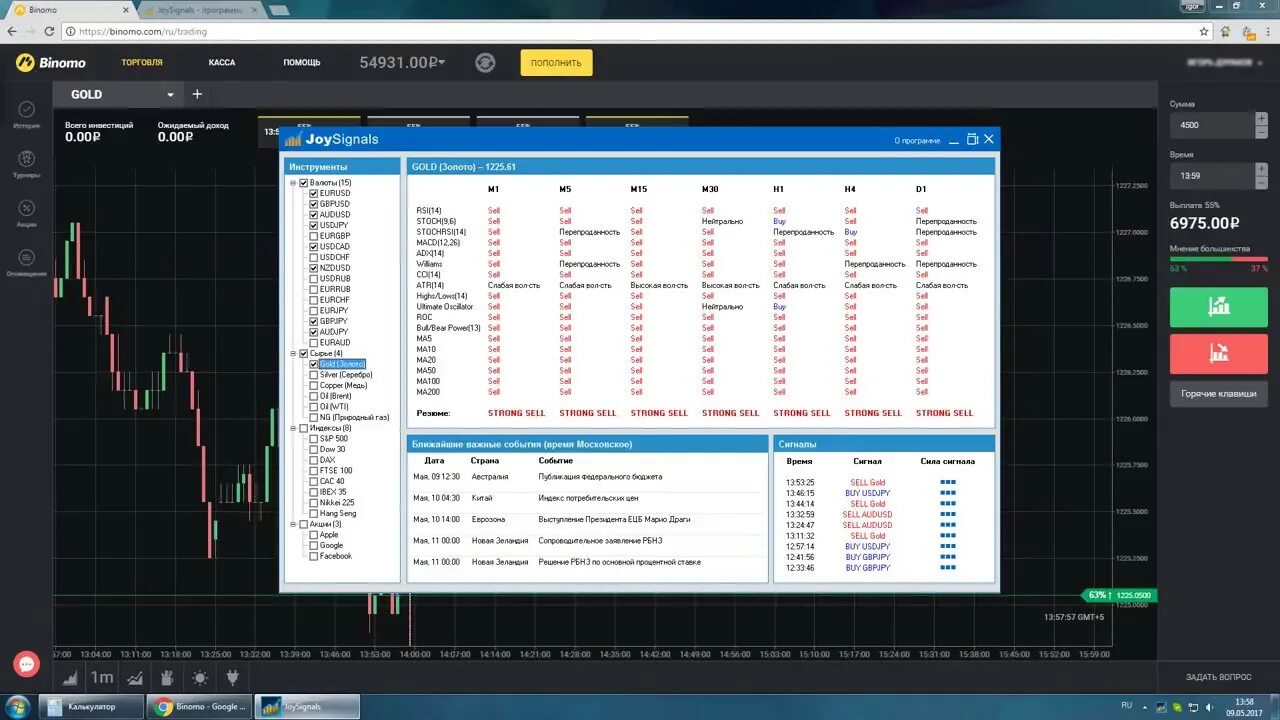
Task: Focus the browser address bar
Action: (630, 31)
